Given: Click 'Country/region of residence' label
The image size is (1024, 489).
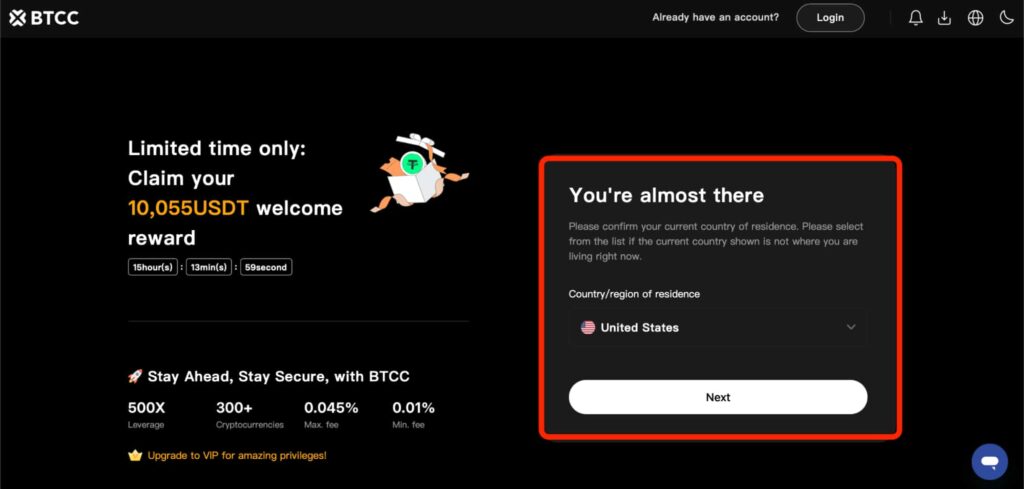Looking at the screenshot, I should coord(634,294).
